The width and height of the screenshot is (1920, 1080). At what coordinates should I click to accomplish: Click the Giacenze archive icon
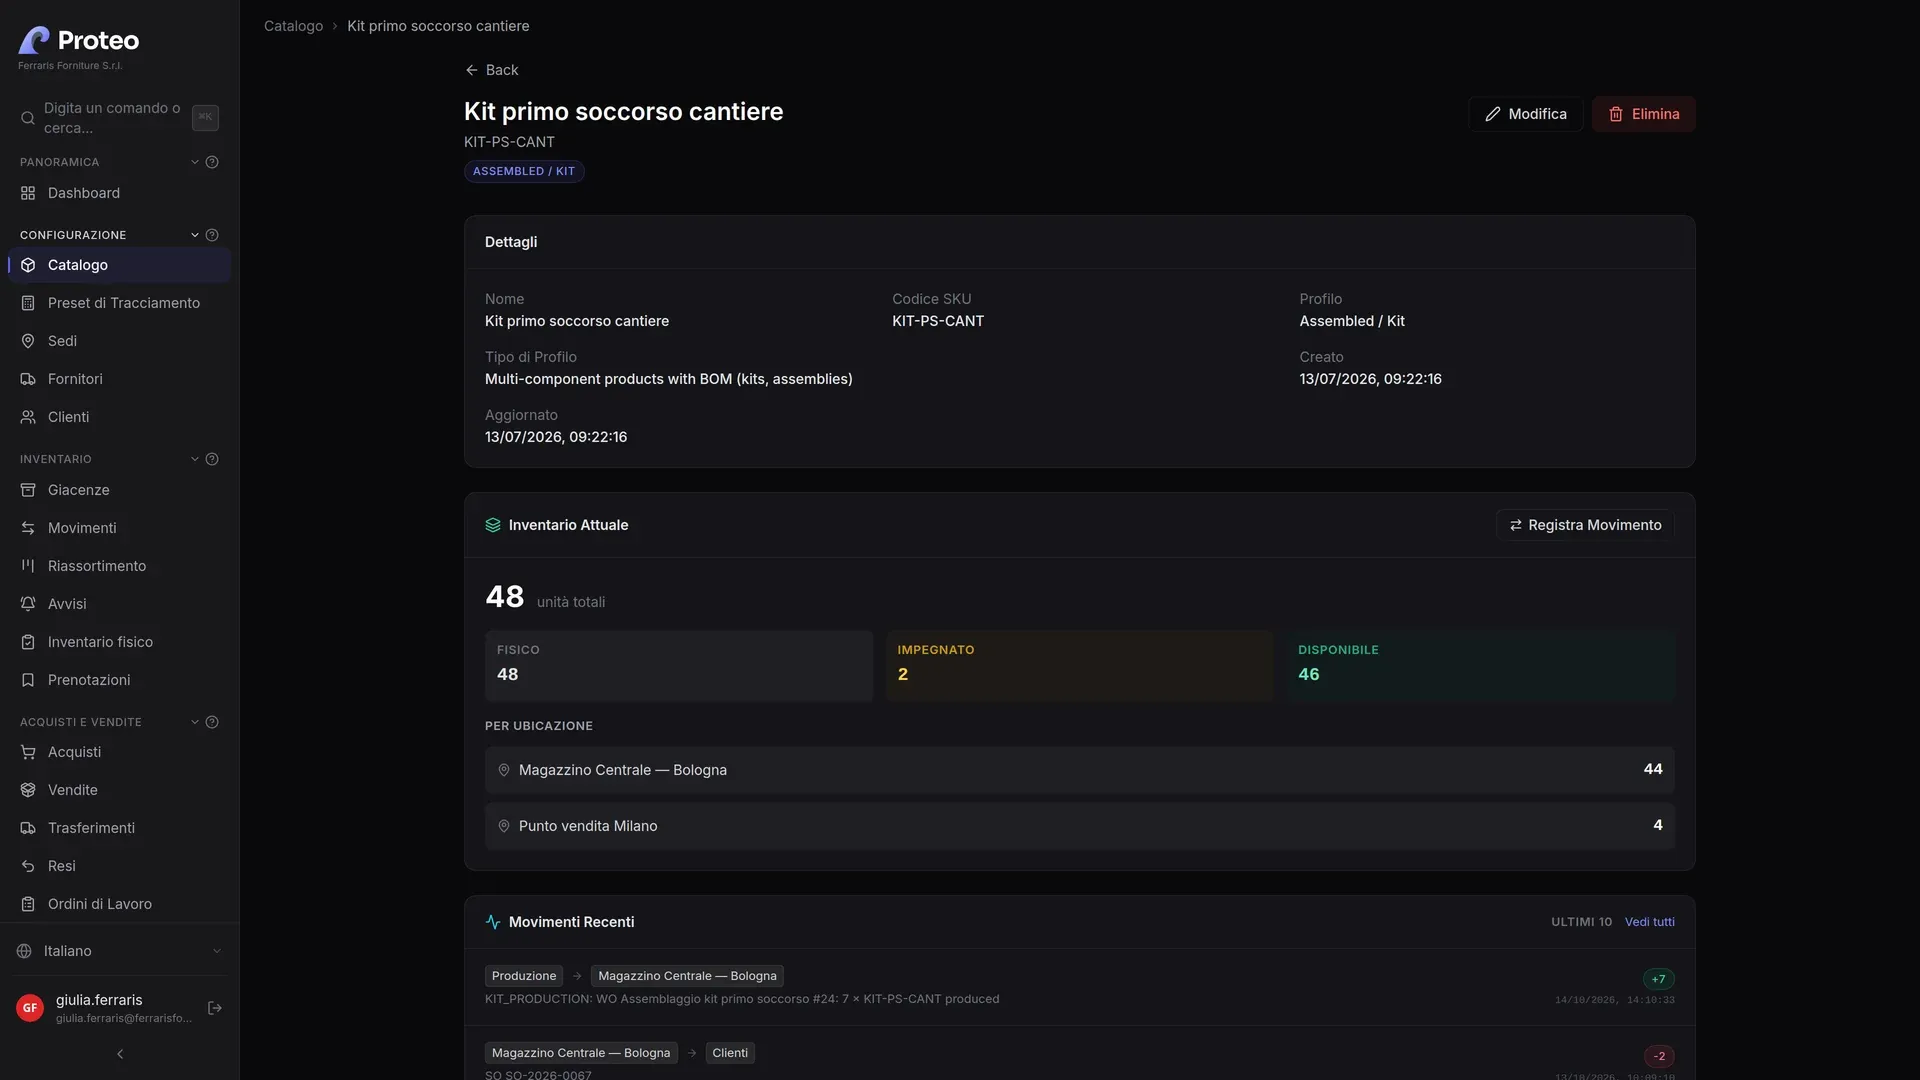click(x=28, y=490)
